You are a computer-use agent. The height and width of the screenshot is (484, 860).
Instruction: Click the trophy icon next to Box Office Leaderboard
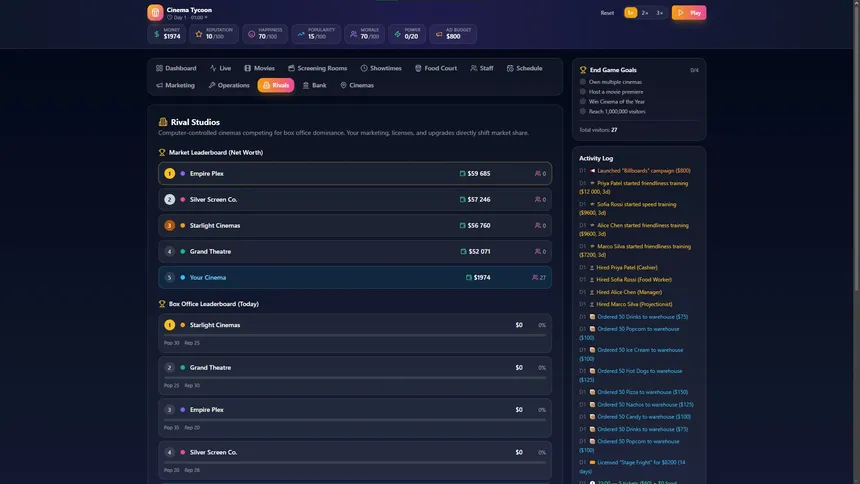click(x=162, y=304)
